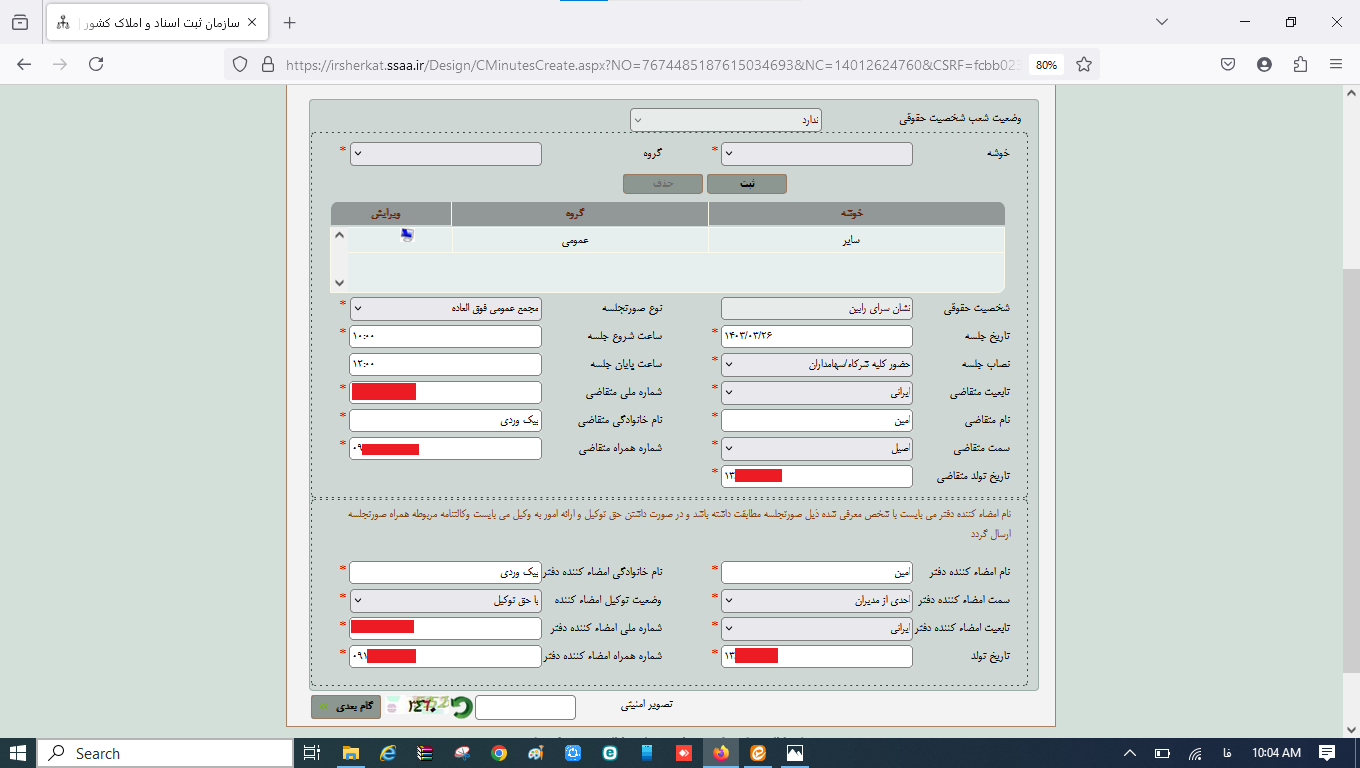
Task: Click the نام متقاضی field
Action: (x=817, y=420)
